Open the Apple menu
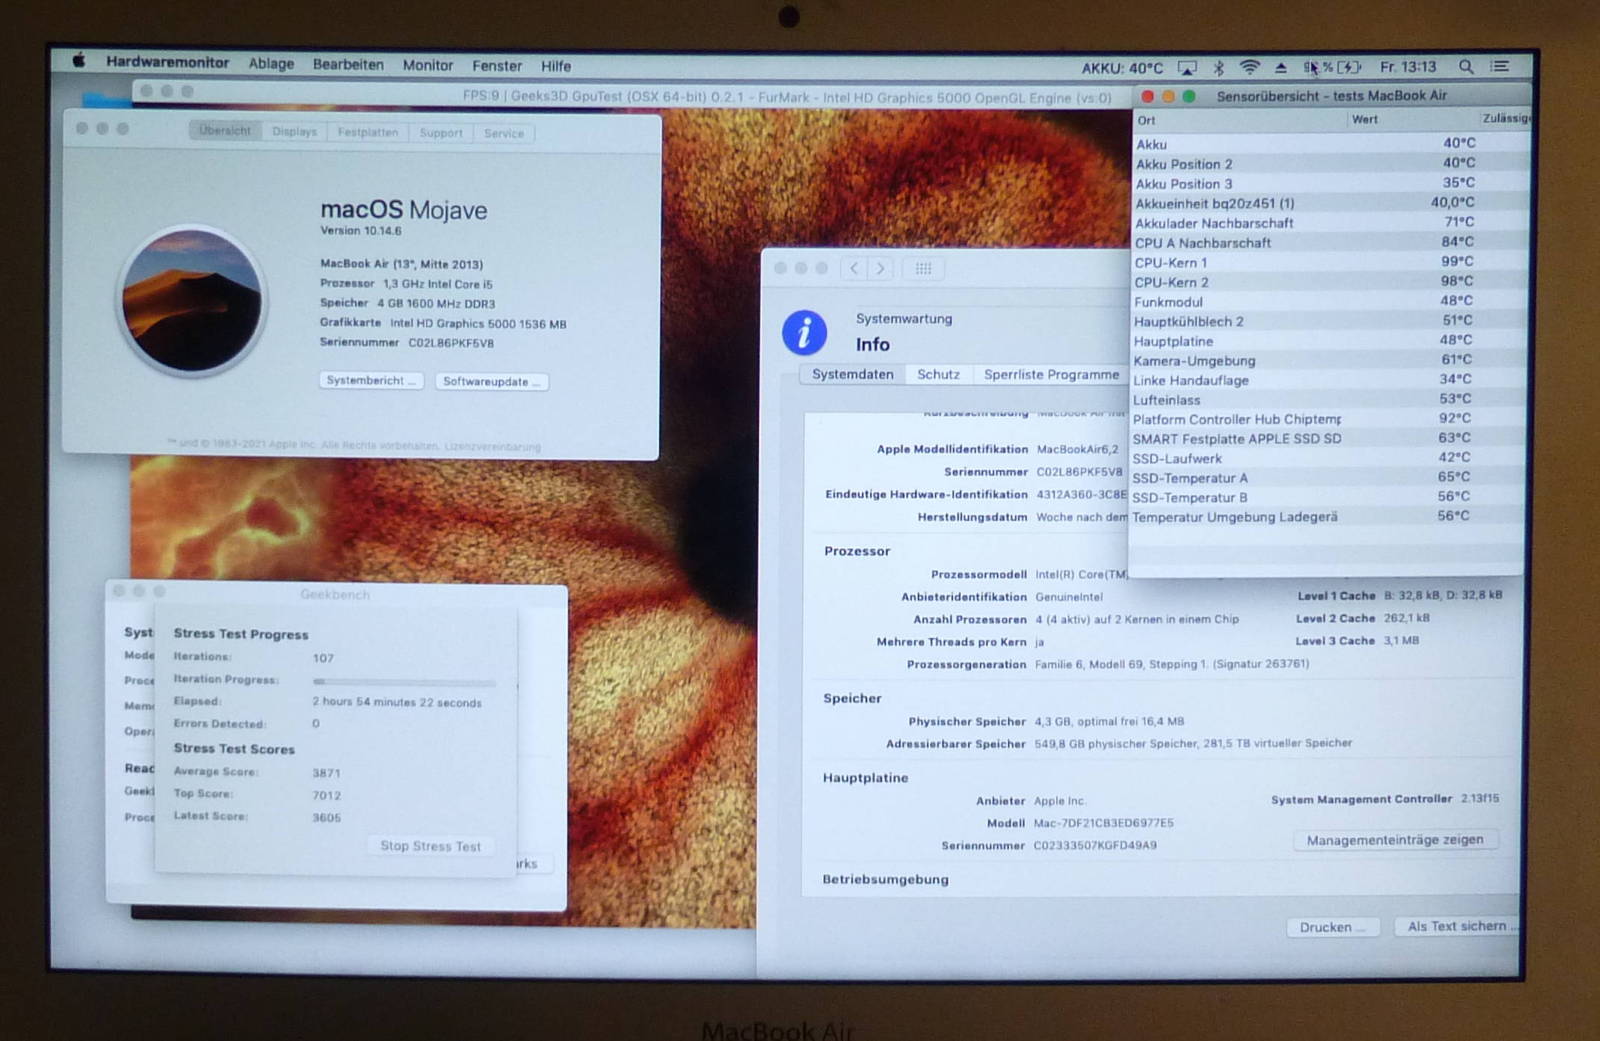The height and width of the screenshot is (1041, 1600). tap(79, 61)
